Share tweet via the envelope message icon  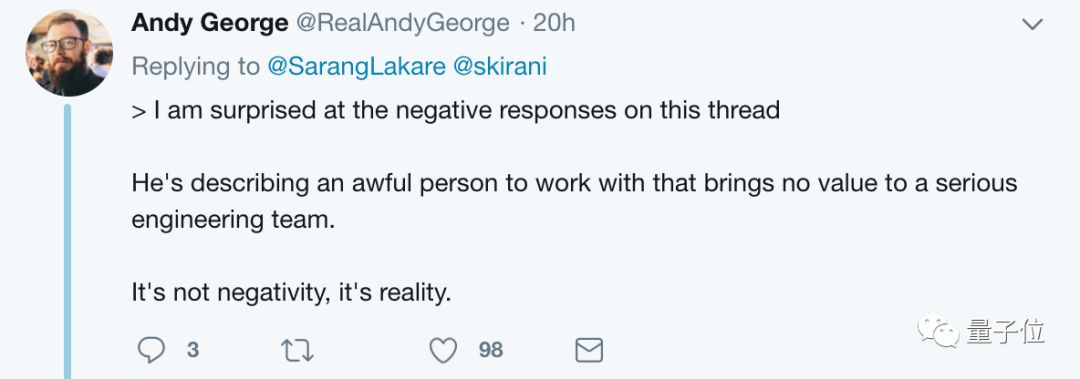point(589,351)
